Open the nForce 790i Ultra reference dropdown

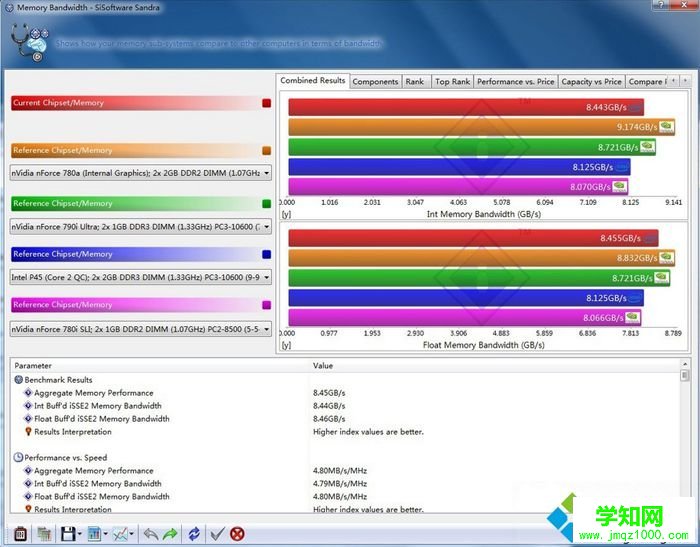click(x=141, y=226)
